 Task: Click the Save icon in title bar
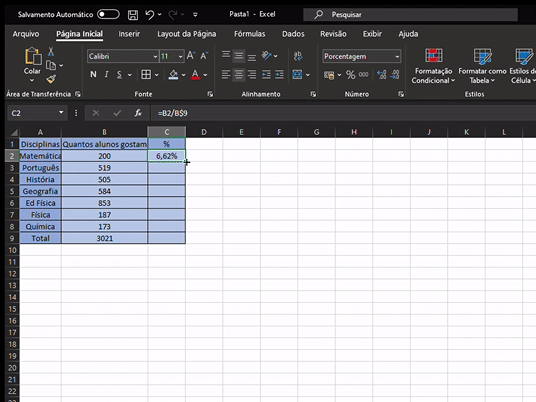pyautogui.click(x=133, y=15)
